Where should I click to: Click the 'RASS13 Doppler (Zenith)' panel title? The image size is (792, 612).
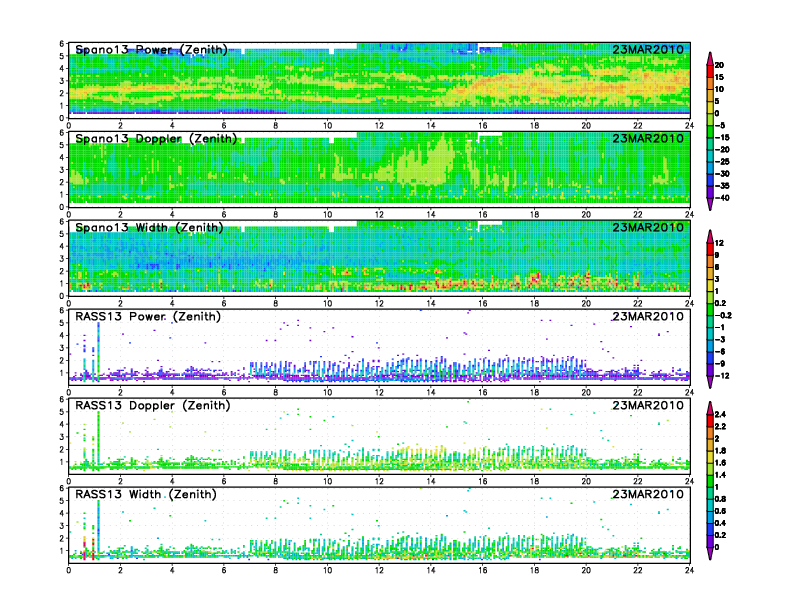(153, 405)
